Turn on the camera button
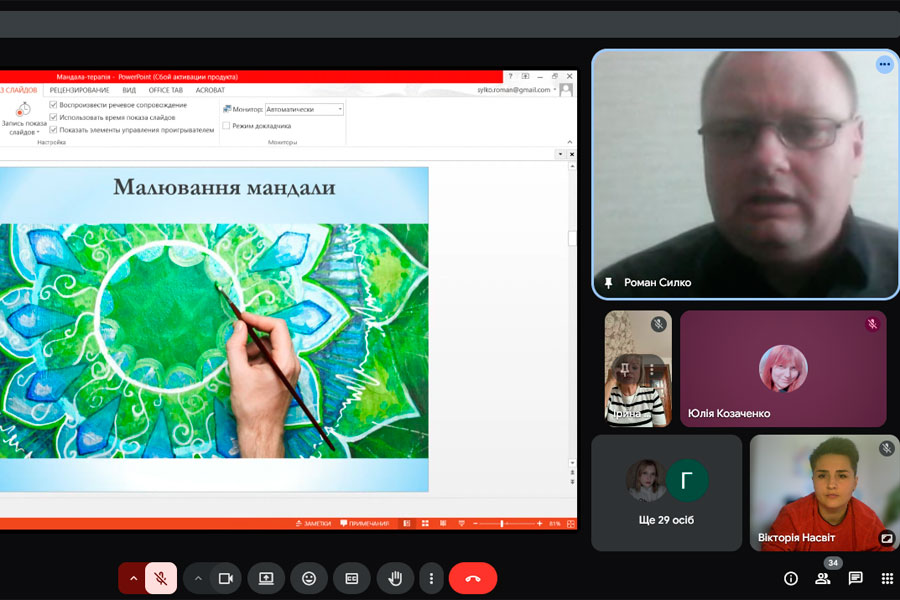 pos(226,578)
